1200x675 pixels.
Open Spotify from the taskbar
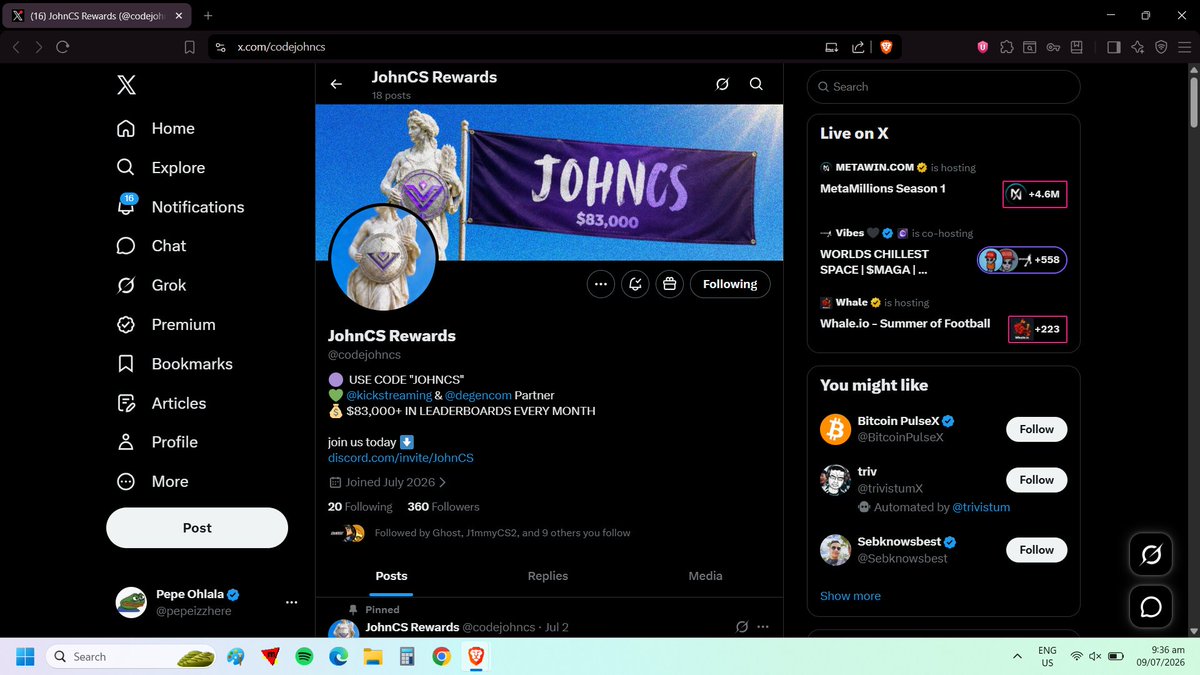(303, 657)
